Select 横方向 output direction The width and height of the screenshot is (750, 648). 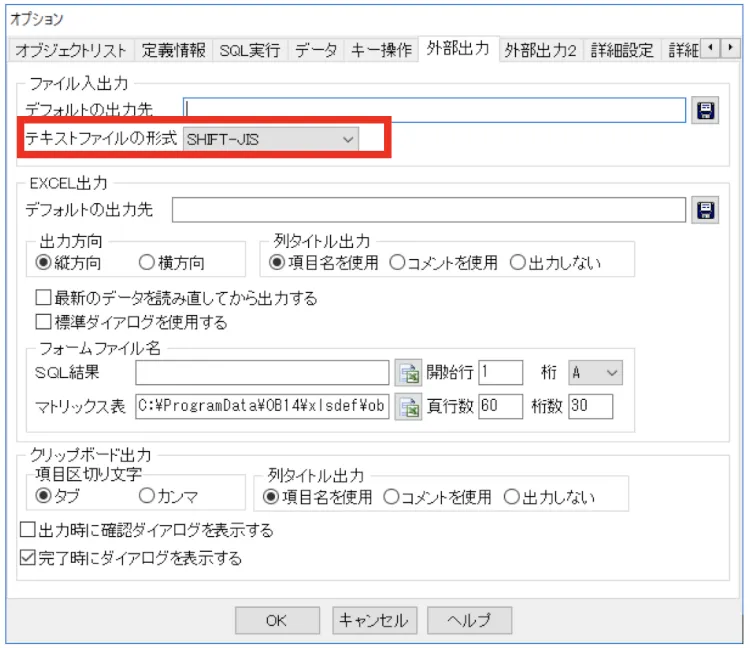click(x=171, y=263)
